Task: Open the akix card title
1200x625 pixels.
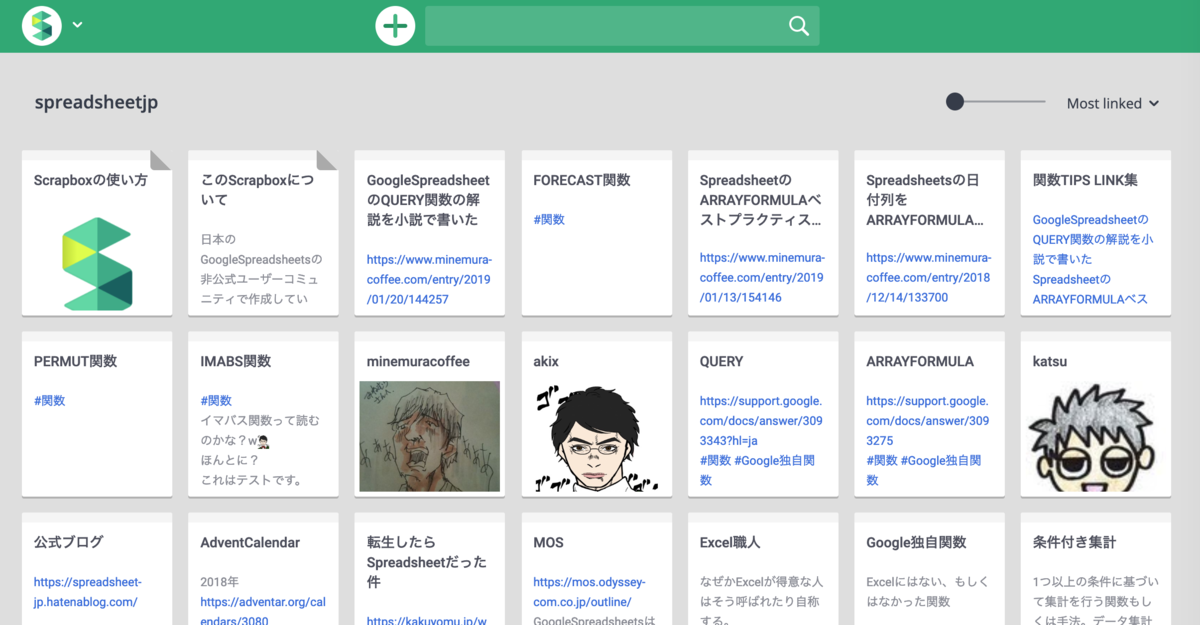Action: coord(548,361)
